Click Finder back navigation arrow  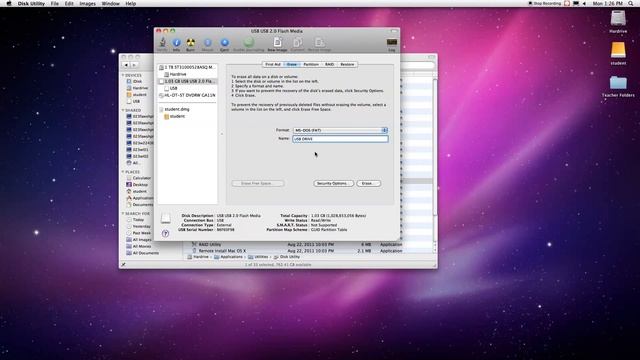[126, 65]
